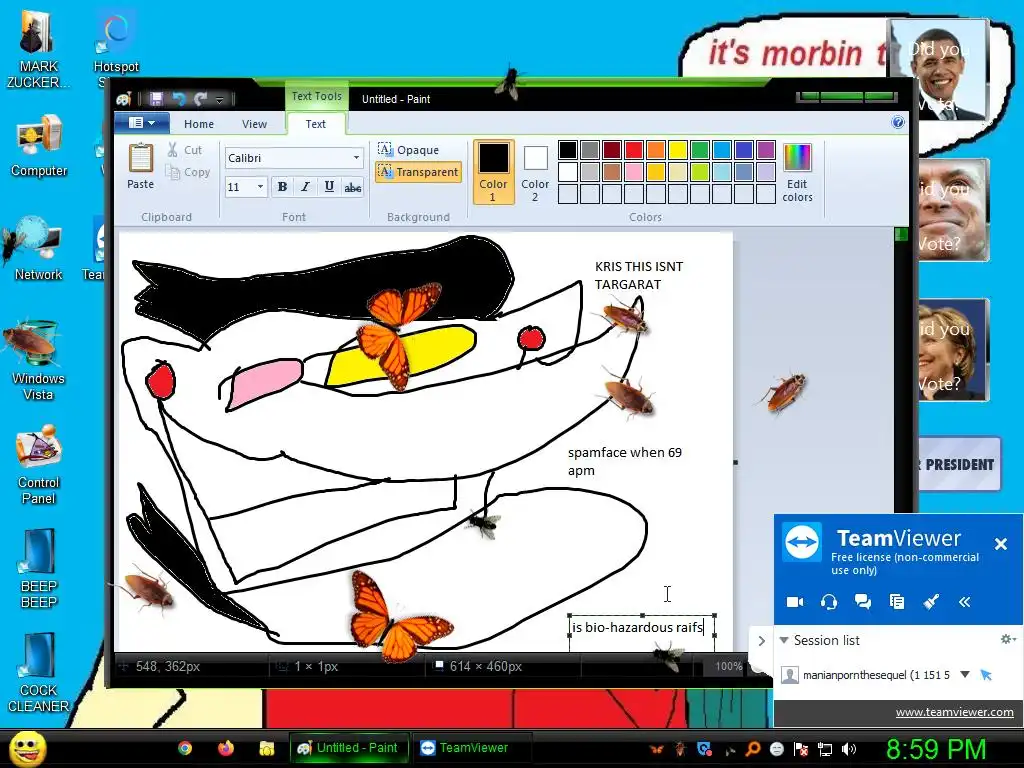Image resolution: width=1024 pixels, height=768 pixels.
Task: Open the manianpornthesequel session dropdown arrow
Action: click(x=965, y=675)
